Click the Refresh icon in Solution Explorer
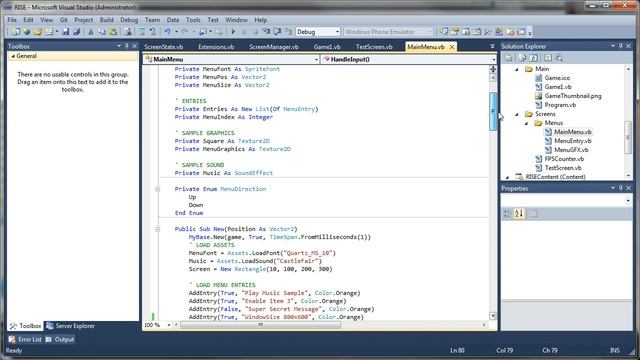Viewport: 640px width, 360px height. (534, 58)
